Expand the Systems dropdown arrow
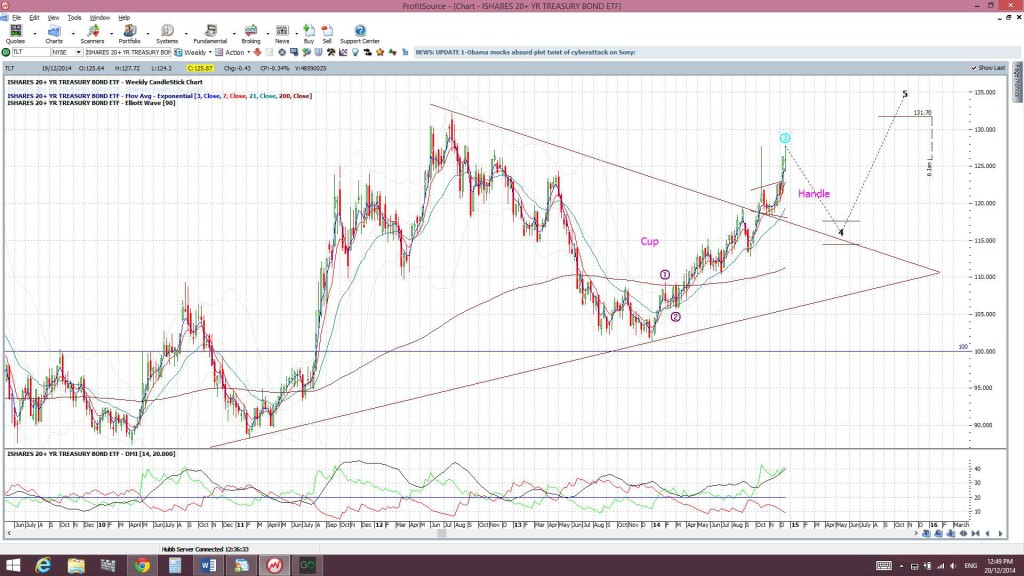The image size is (1024, 576). point(186,34)
